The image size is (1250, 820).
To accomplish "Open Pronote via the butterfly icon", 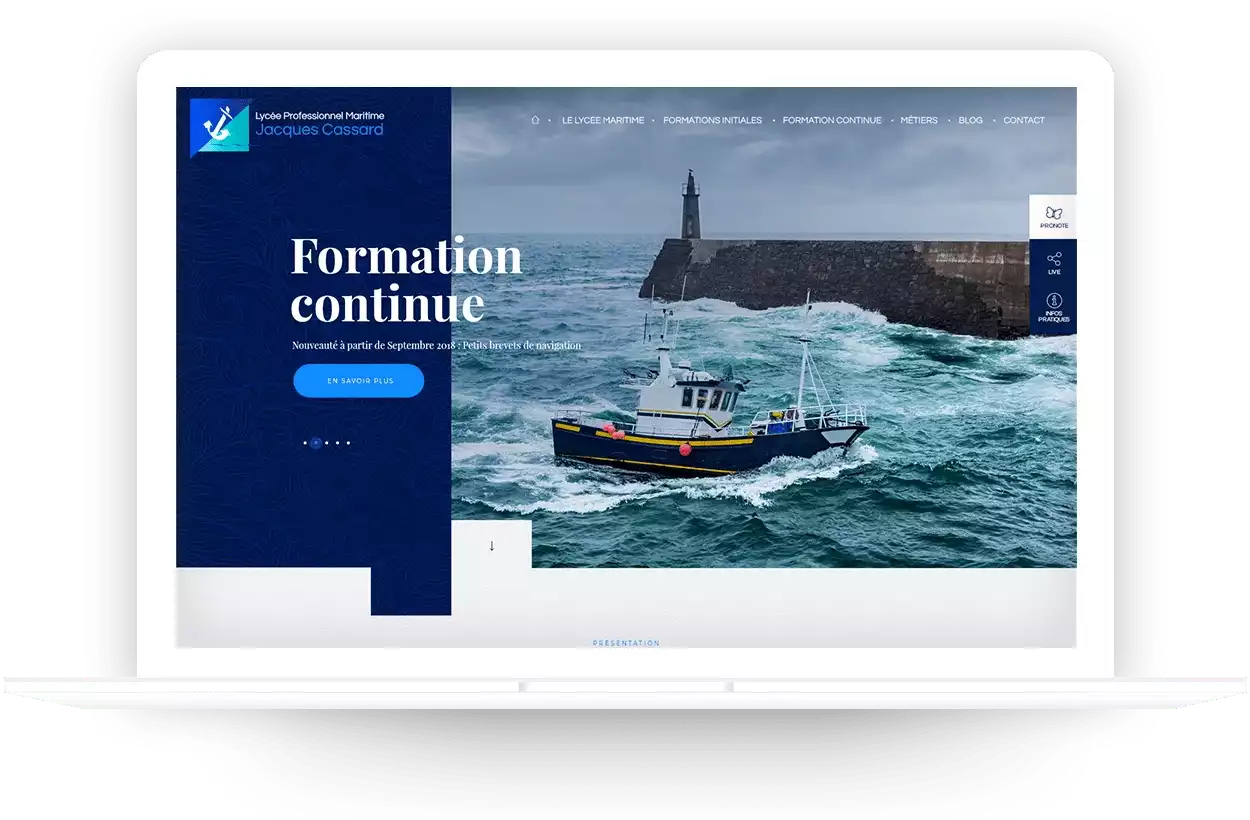I will tap(1053, 213).
